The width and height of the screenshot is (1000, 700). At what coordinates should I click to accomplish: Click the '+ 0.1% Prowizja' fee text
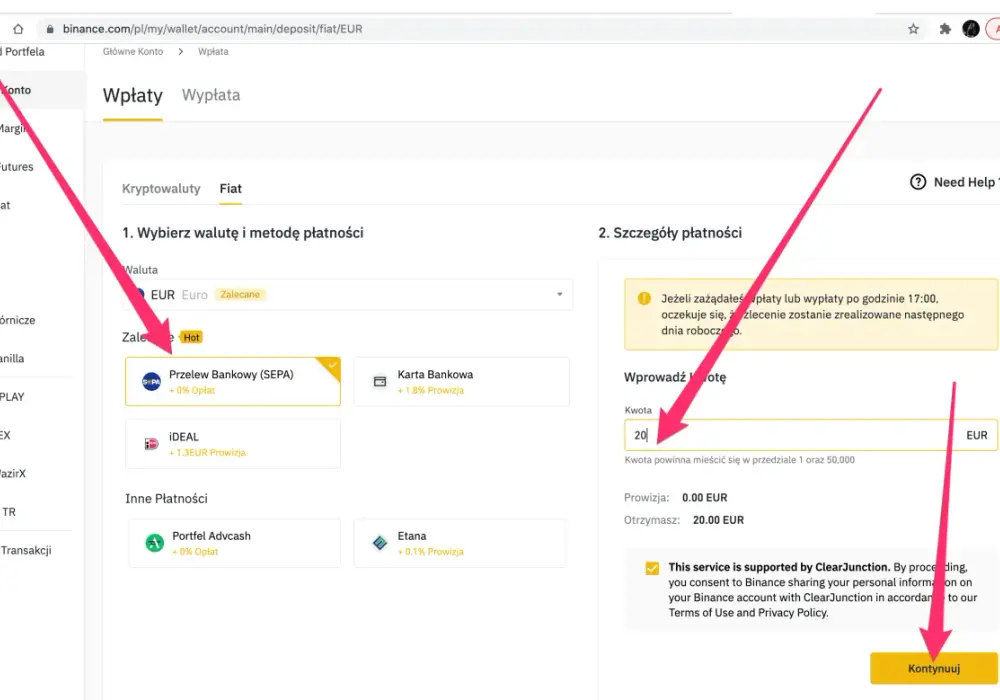430,551
